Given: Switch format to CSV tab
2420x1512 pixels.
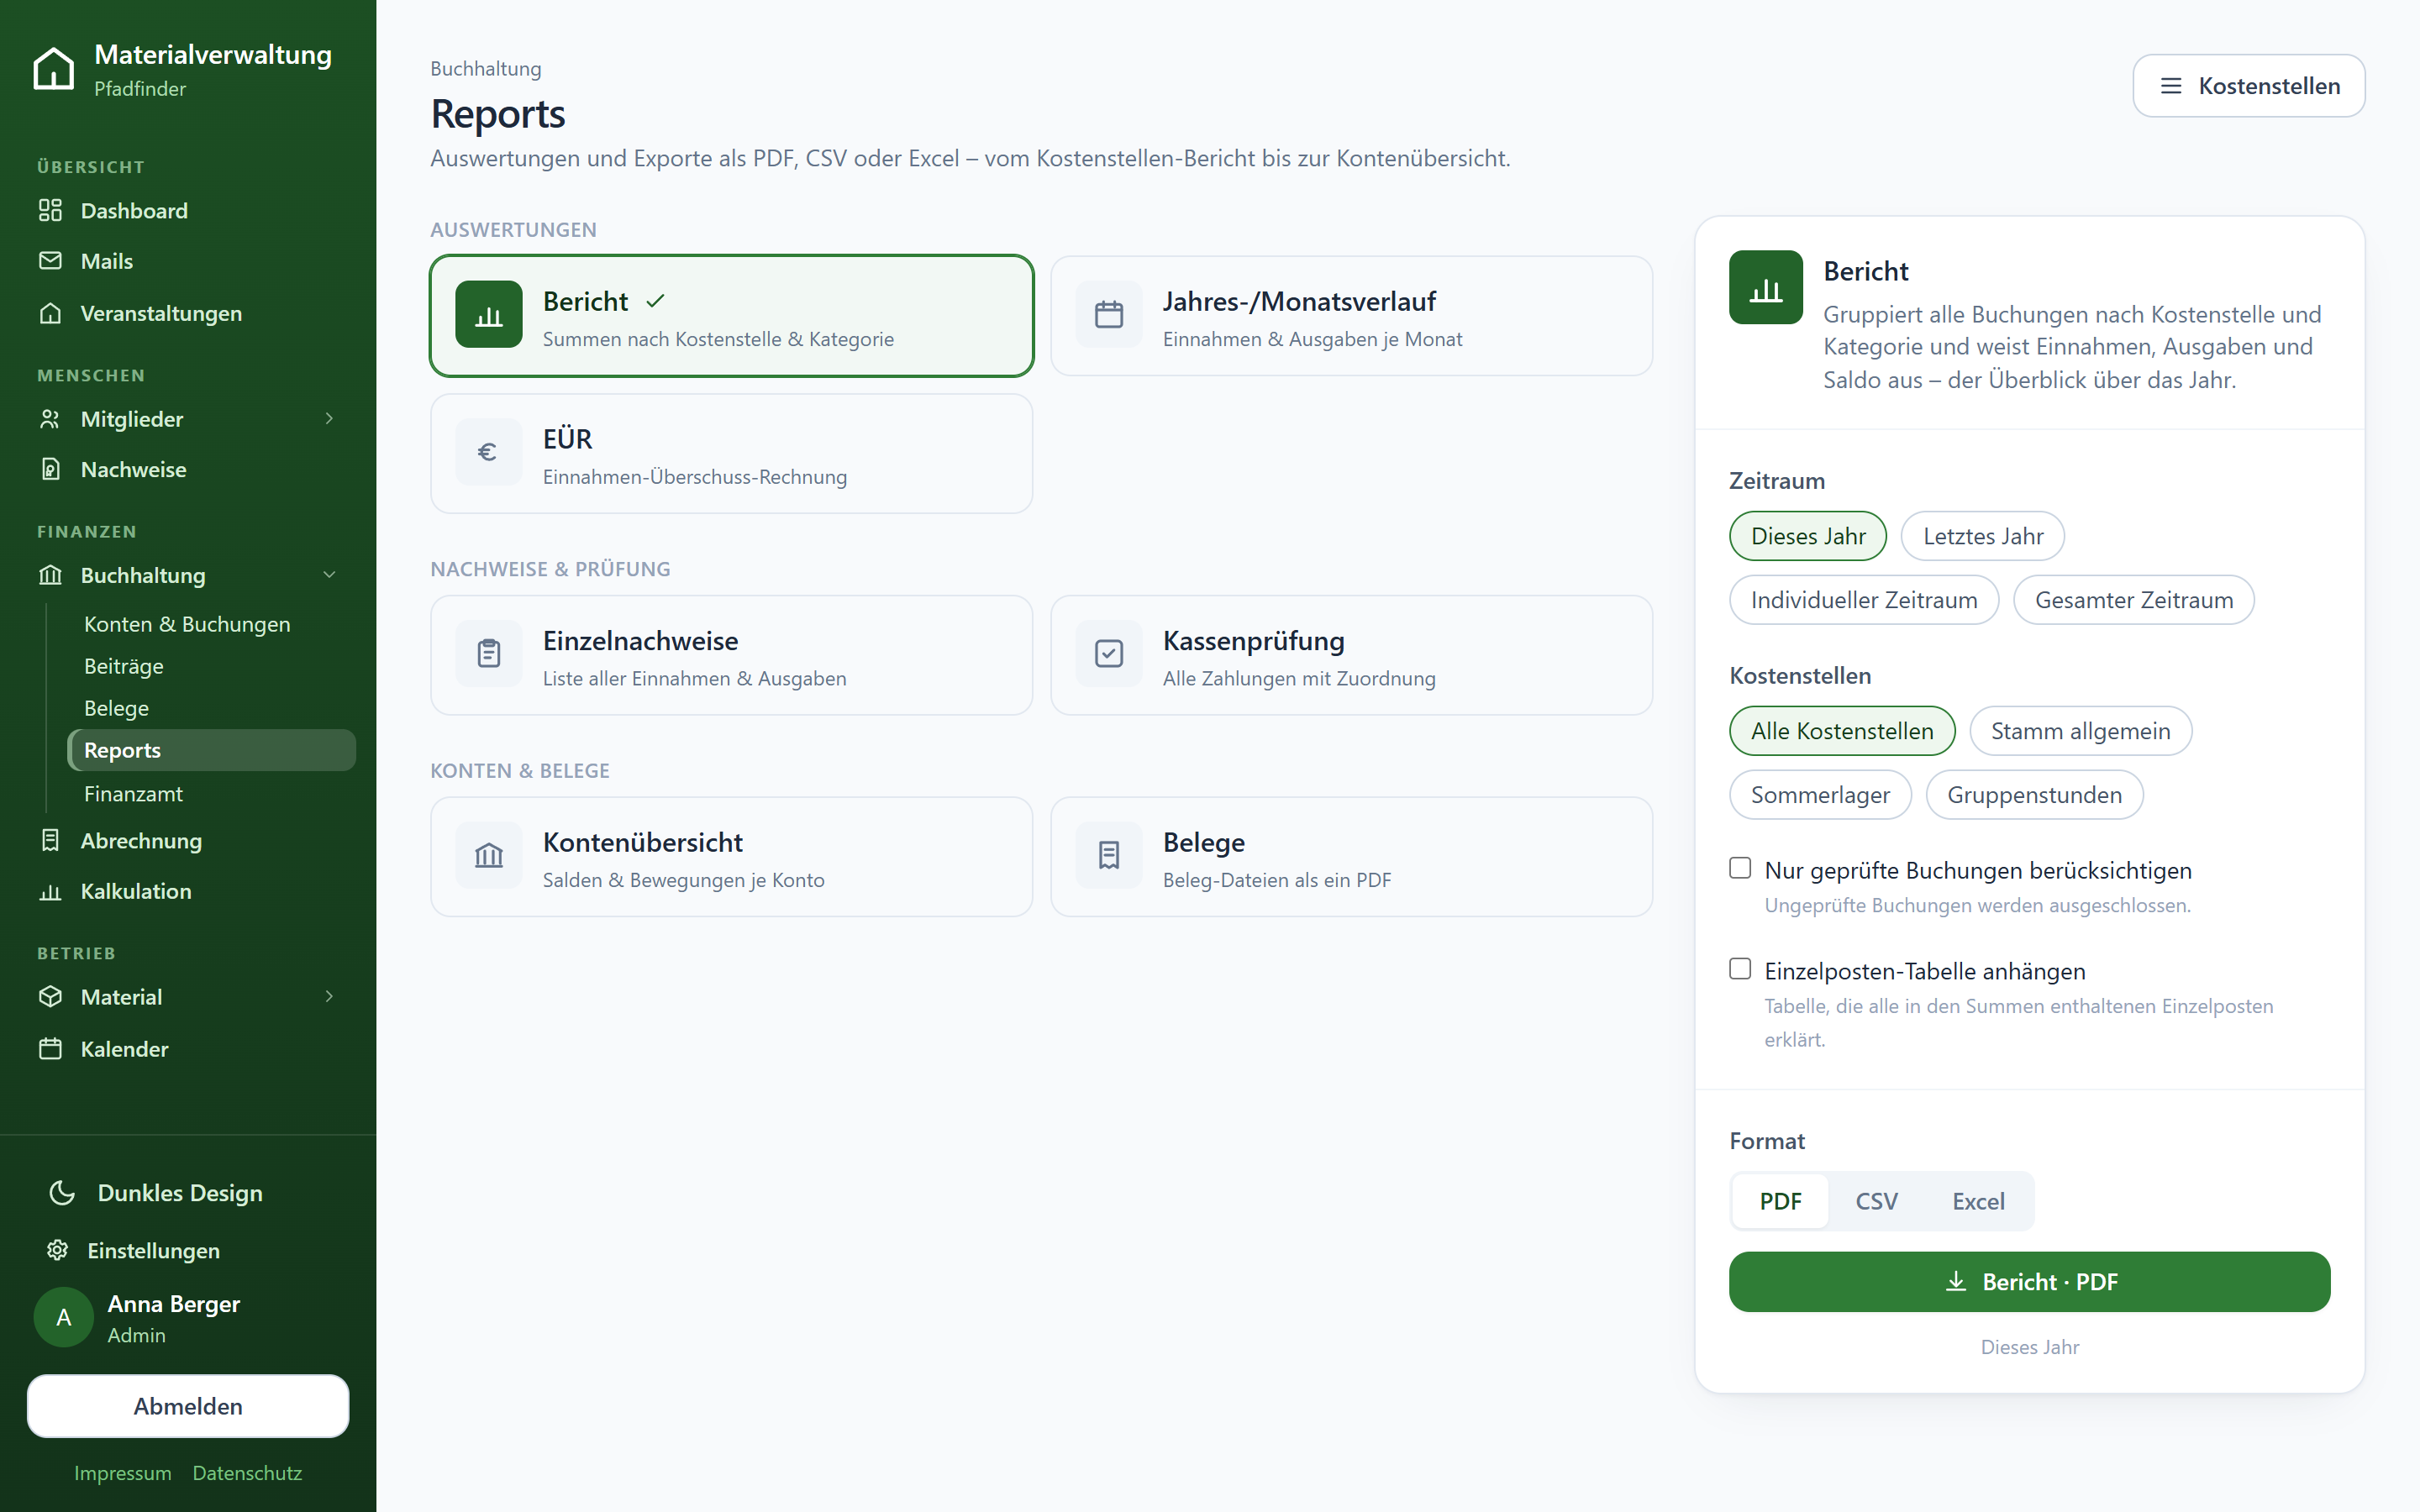Looking at the screenshot, I should (x=1876, y=1201).
